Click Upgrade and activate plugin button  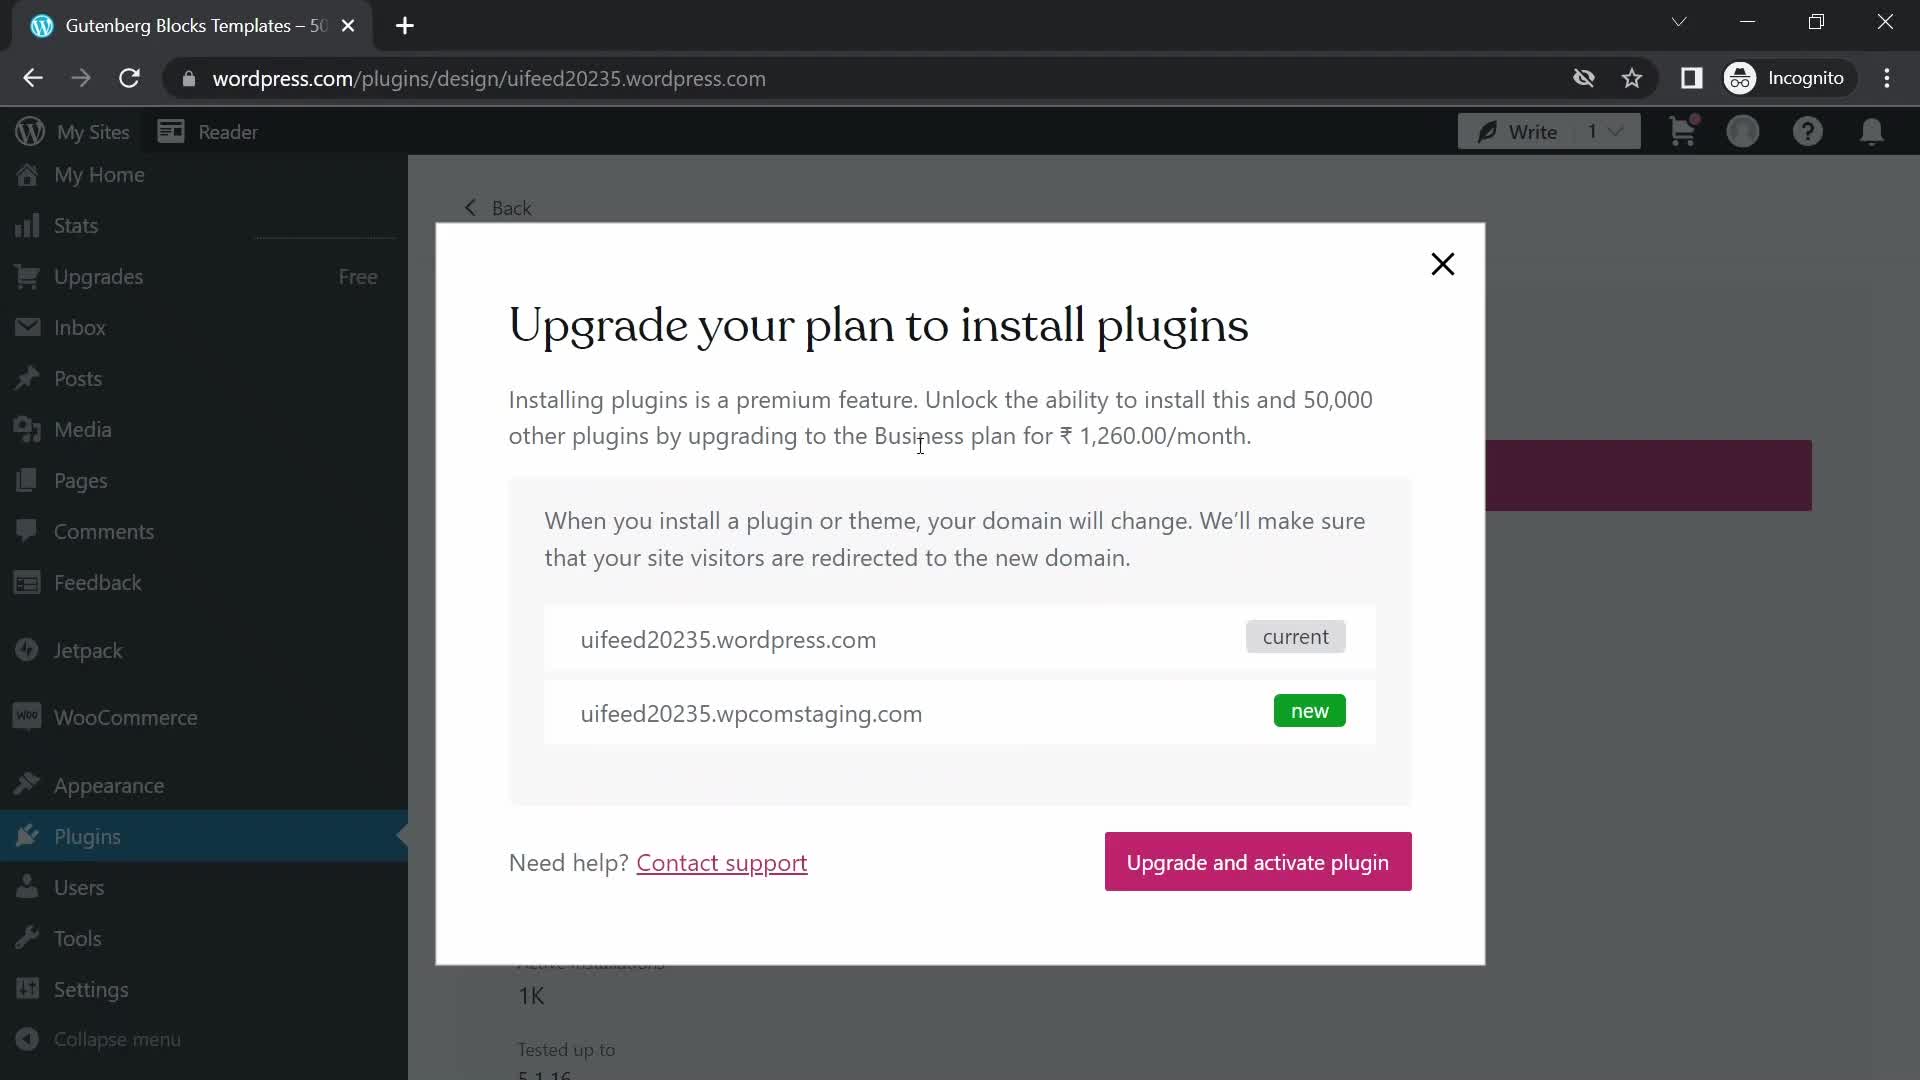click(1258, 861)
